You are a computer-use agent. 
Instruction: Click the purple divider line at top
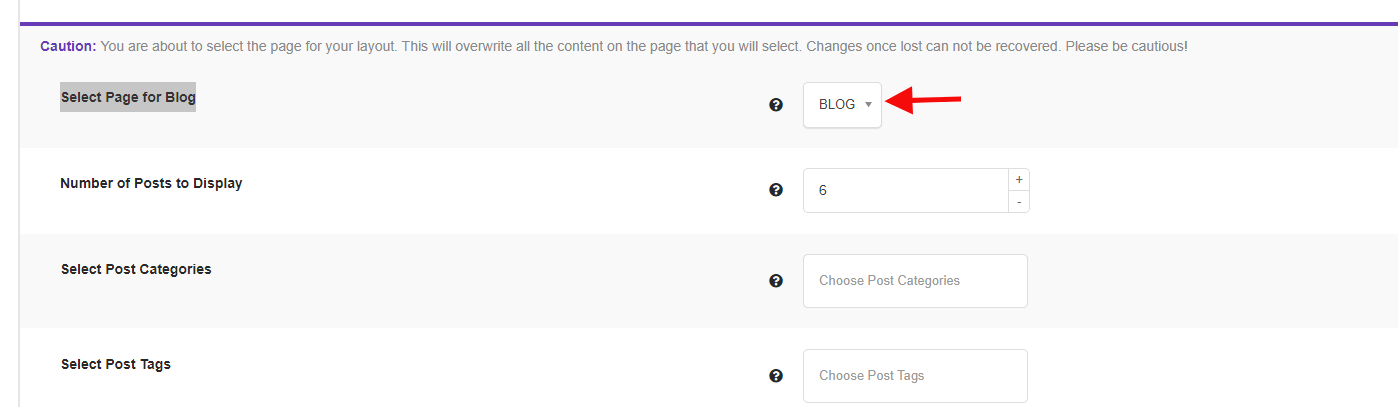point(709,23)
